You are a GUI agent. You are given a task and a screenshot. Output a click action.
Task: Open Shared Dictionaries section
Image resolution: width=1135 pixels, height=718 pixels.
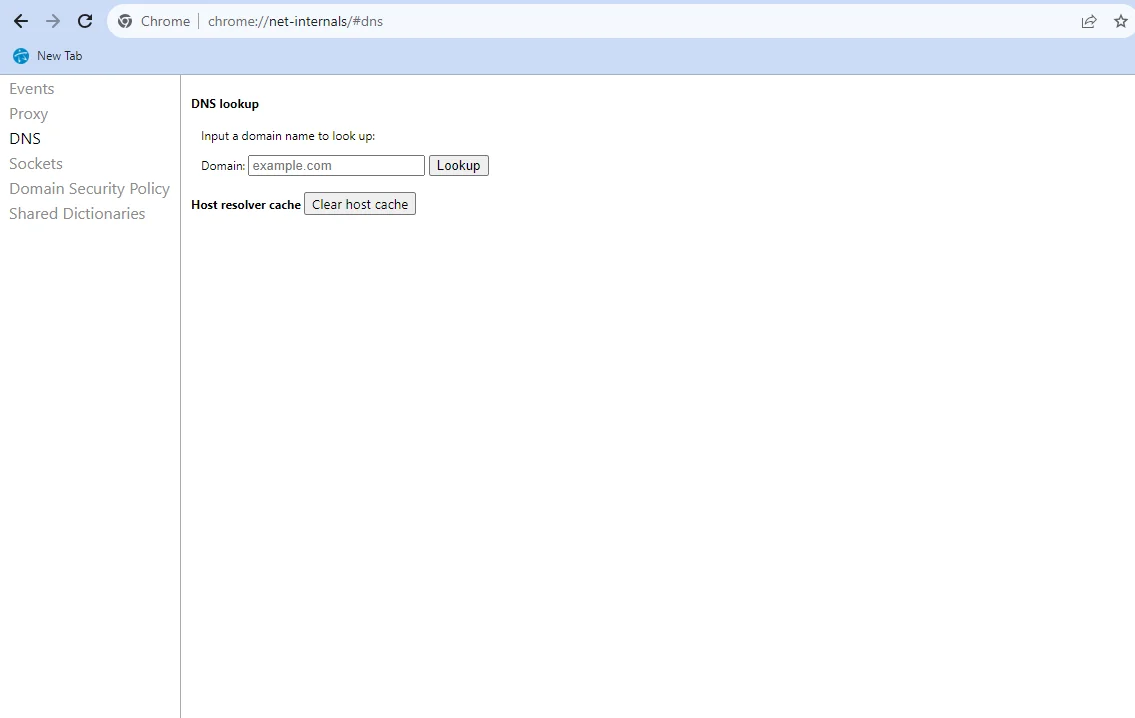(x=77, y=214)
